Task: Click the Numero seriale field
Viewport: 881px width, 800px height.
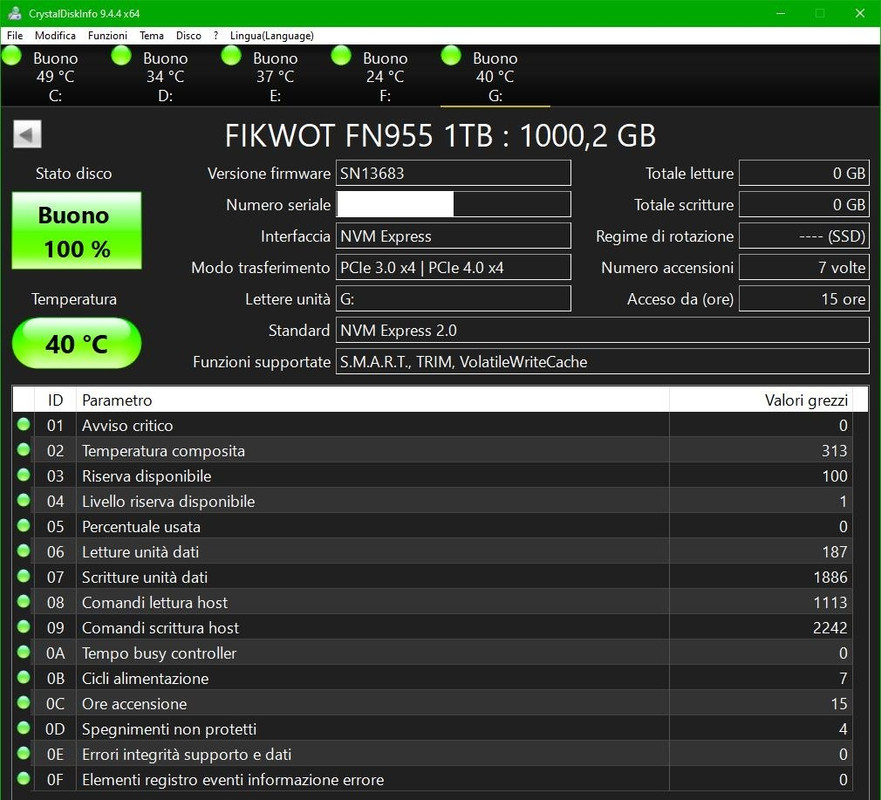Action: pyautogui.click(x=453, y=204)
